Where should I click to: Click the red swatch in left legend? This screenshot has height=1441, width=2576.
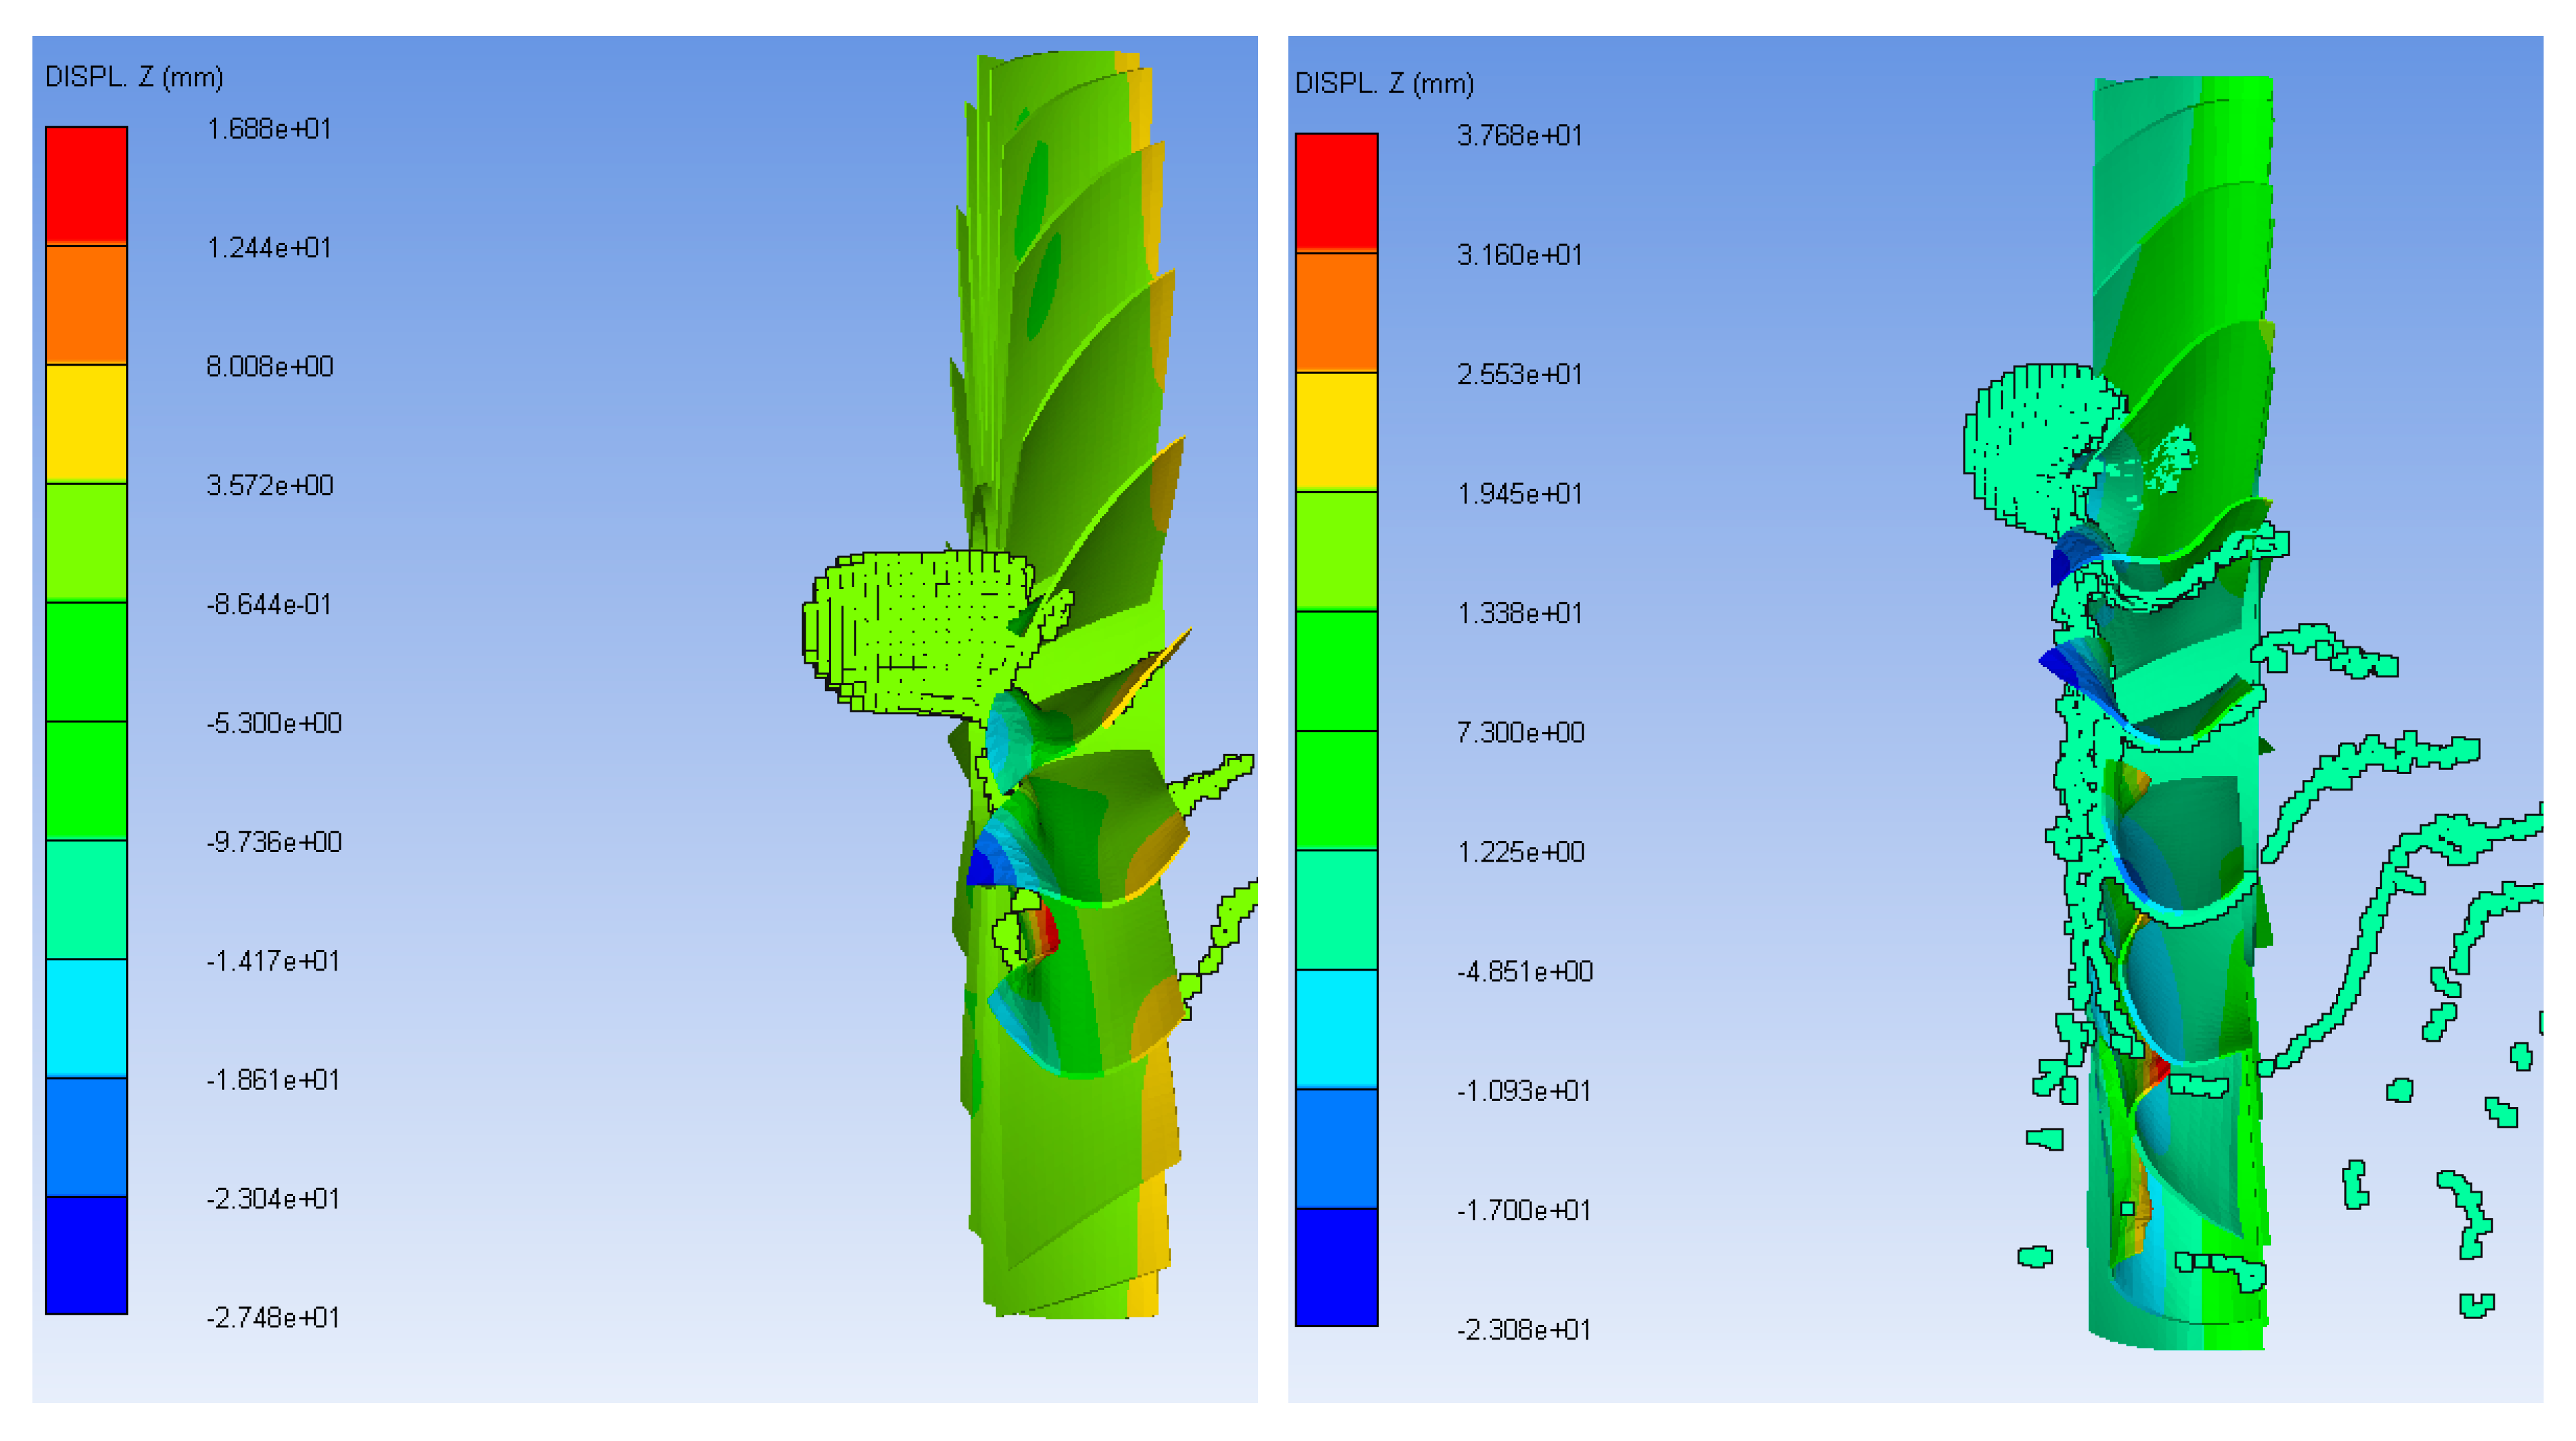(x=86, y=185)
